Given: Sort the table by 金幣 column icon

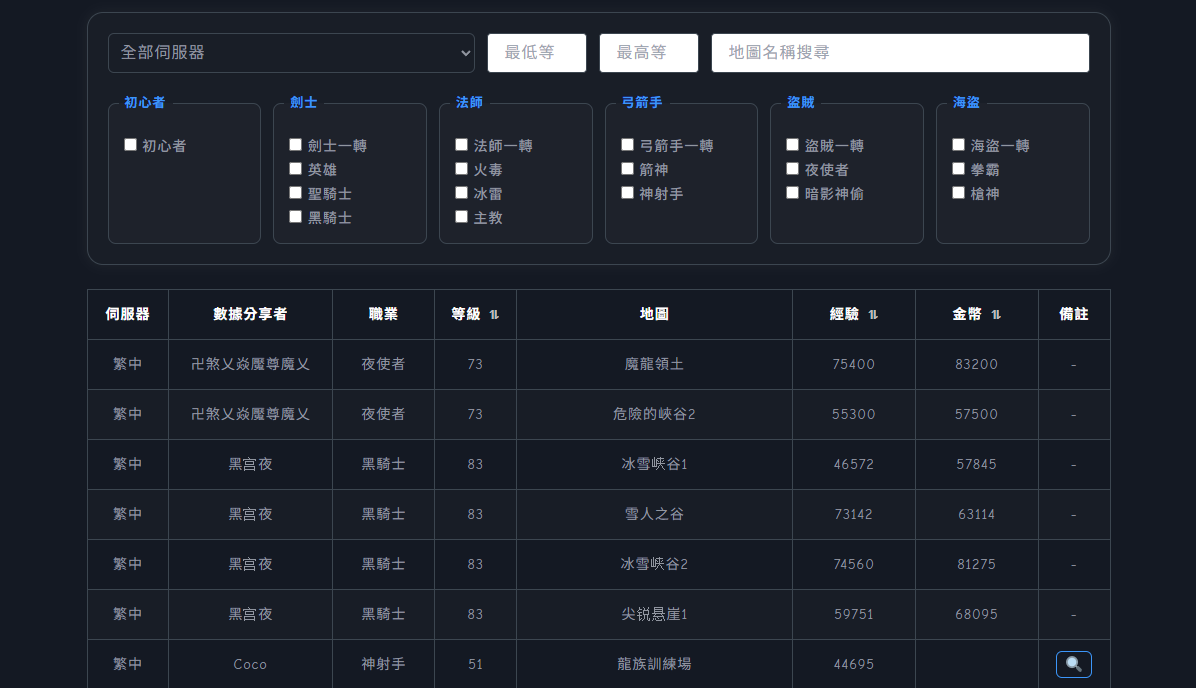Looking at the screenshot, I should click(996, 314).
